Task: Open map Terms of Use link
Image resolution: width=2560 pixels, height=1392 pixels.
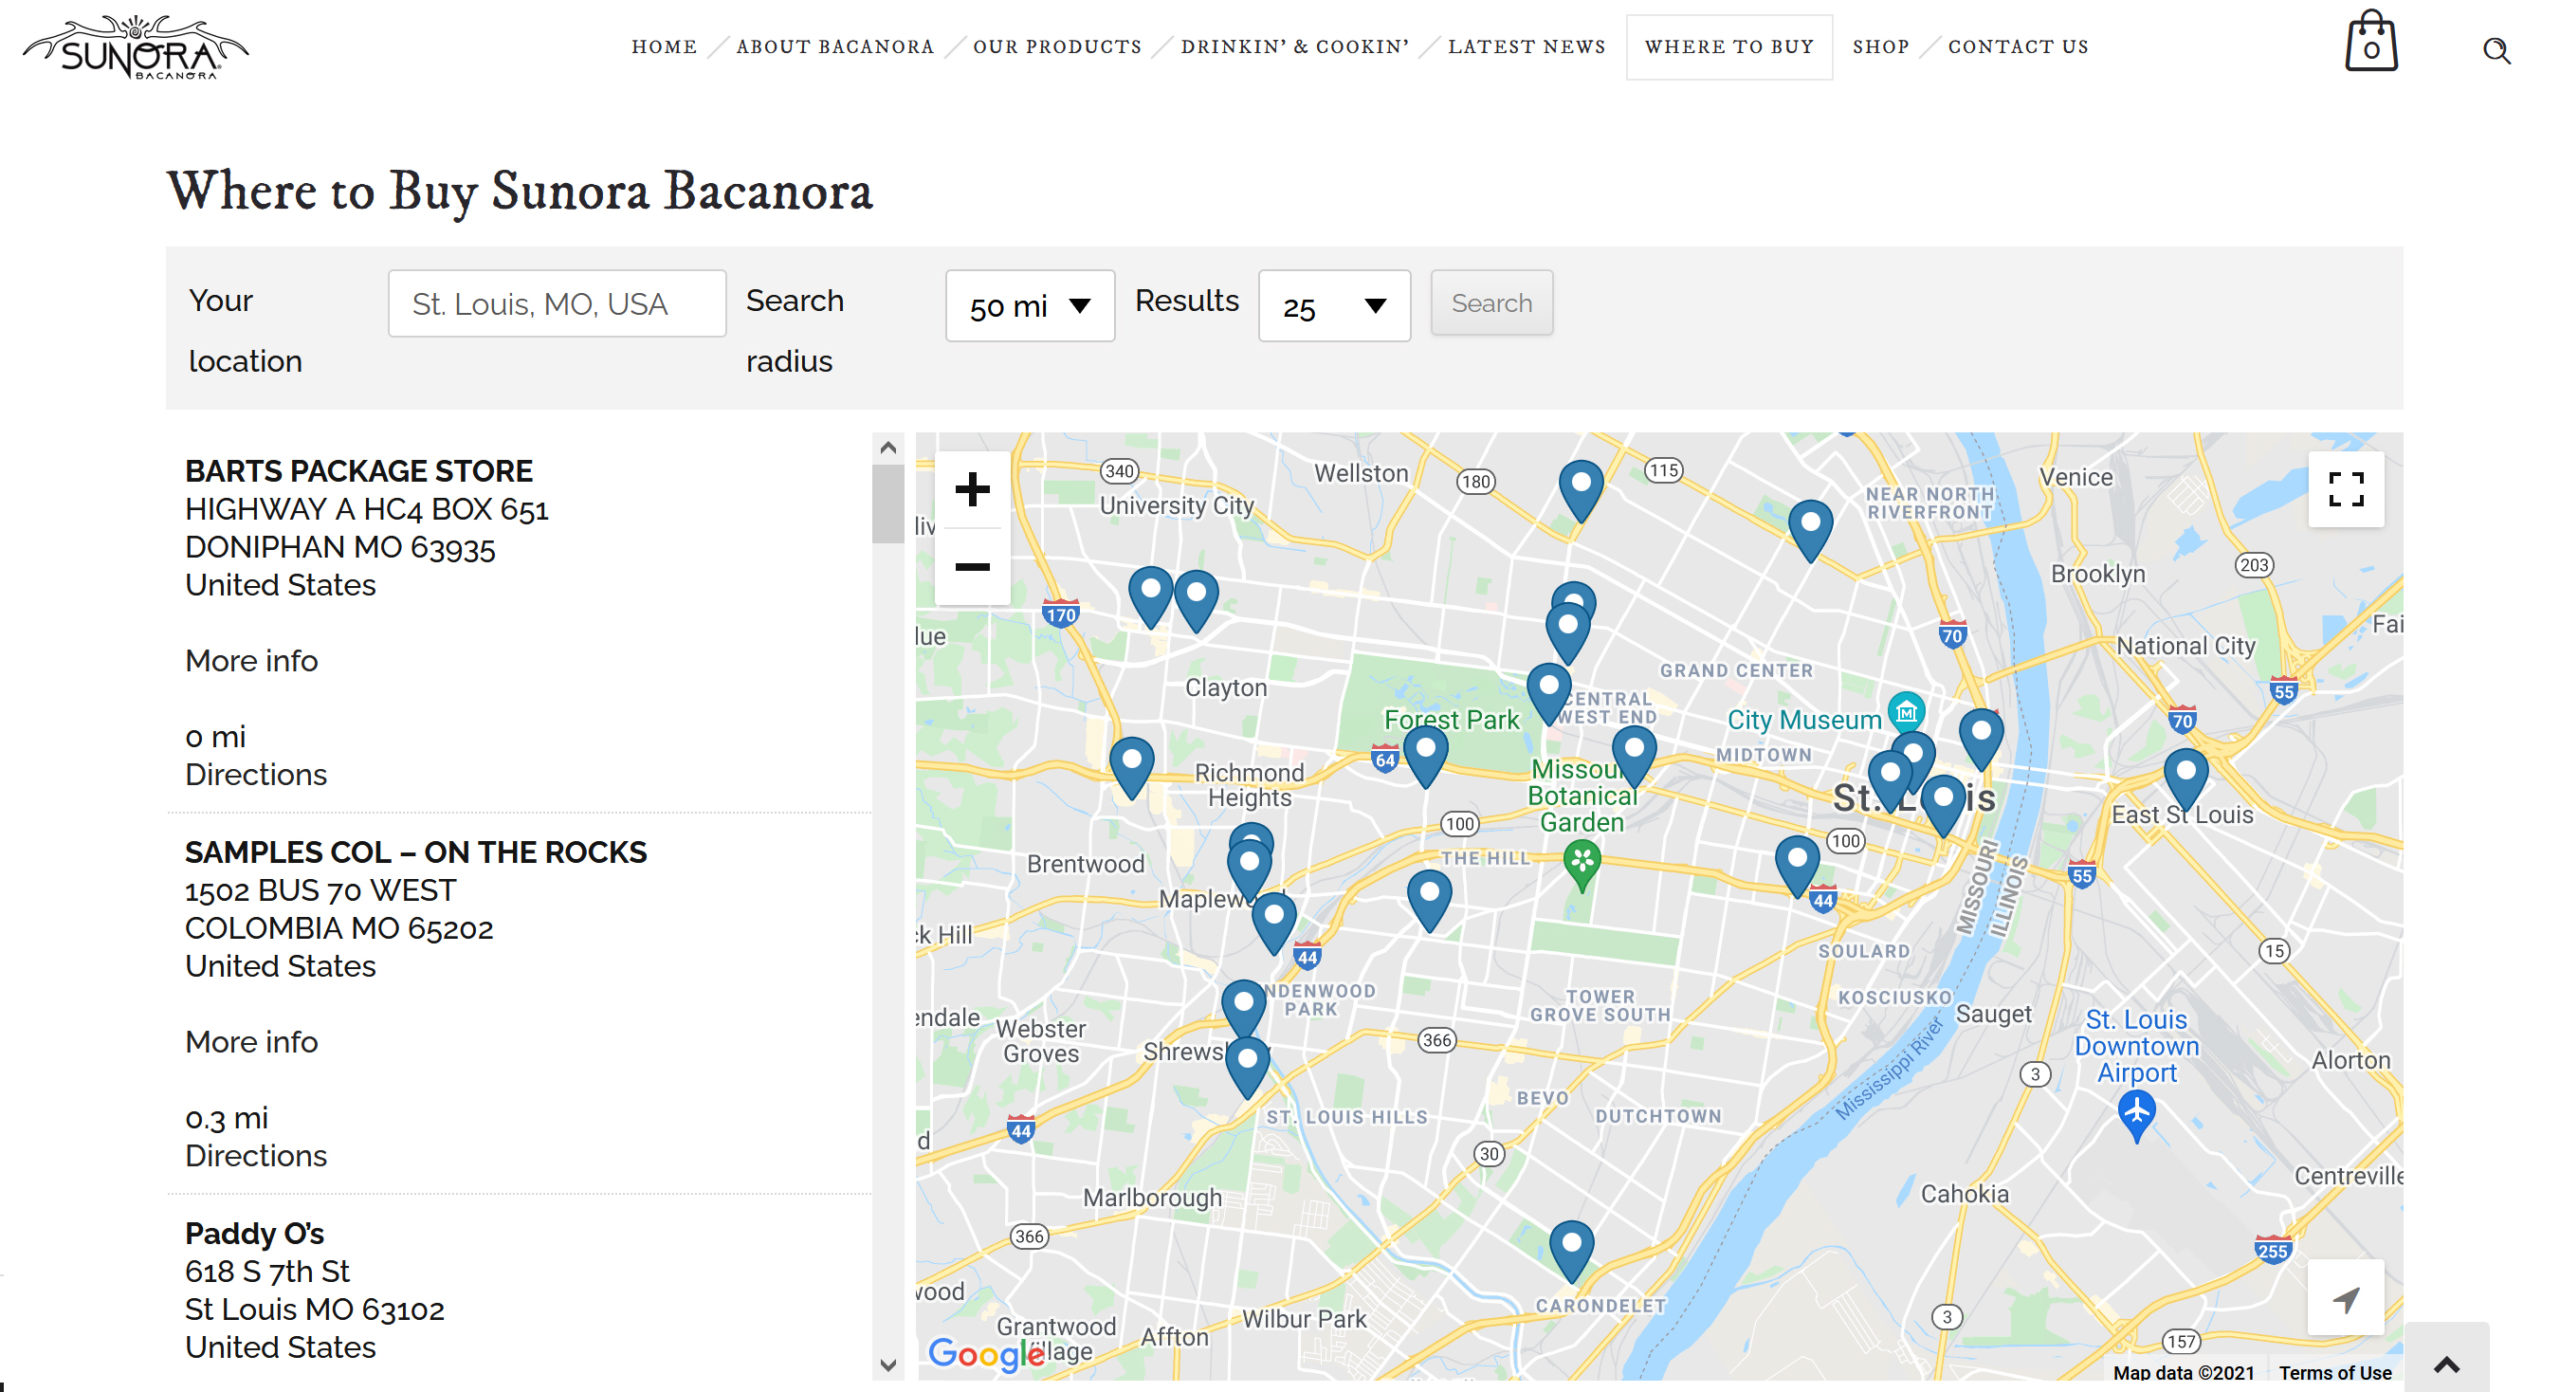Action: click(2335, 1373)
